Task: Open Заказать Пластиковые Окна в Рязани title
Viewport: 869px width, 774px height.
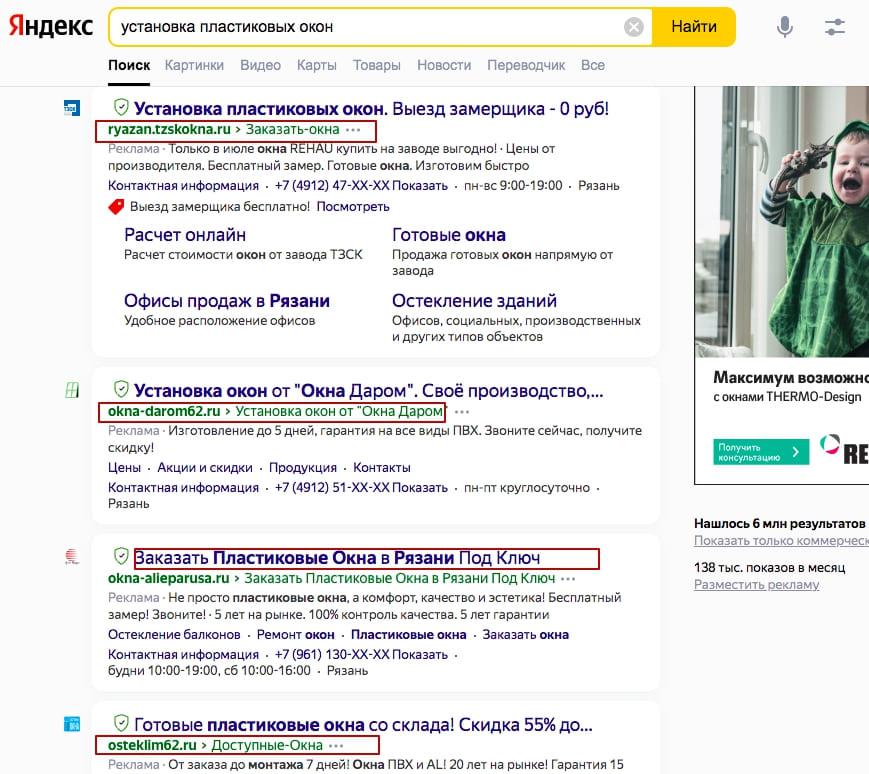Action: tap(337, 557)
